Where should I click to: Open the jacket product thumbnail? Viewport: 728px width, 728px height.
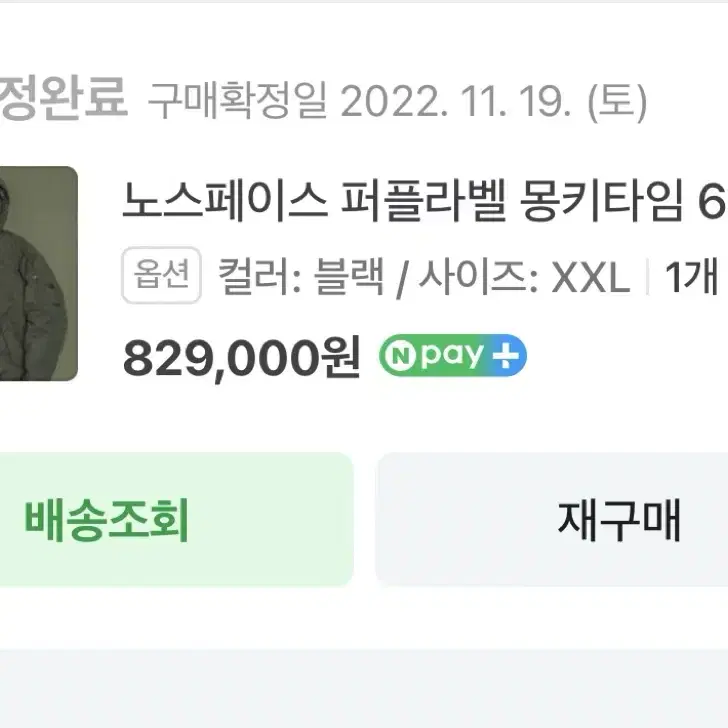pyautogui.click(x=39, y=273)
